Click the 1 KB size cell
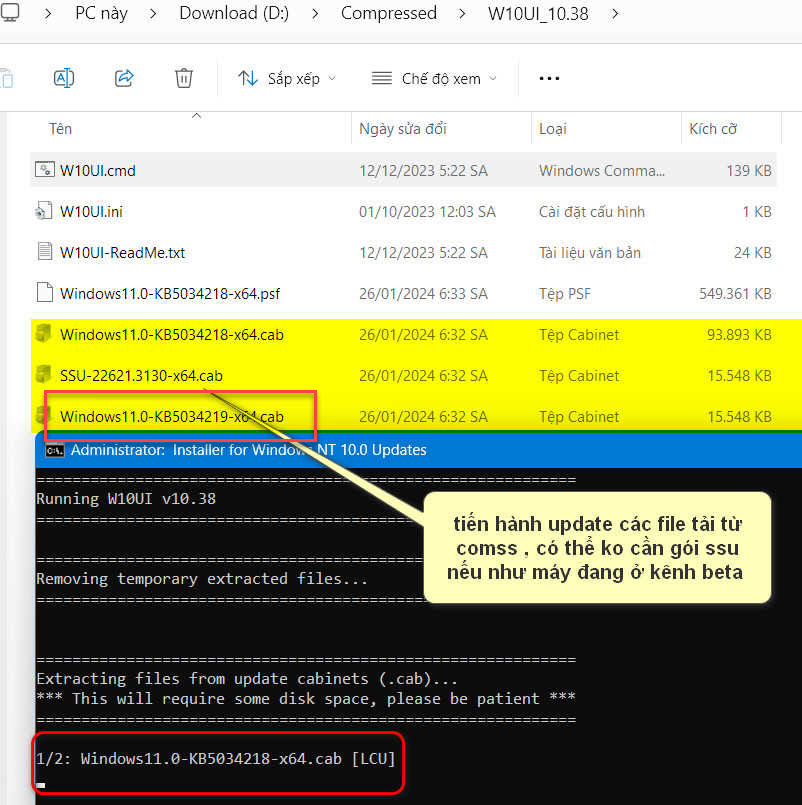 coord(757,212)
